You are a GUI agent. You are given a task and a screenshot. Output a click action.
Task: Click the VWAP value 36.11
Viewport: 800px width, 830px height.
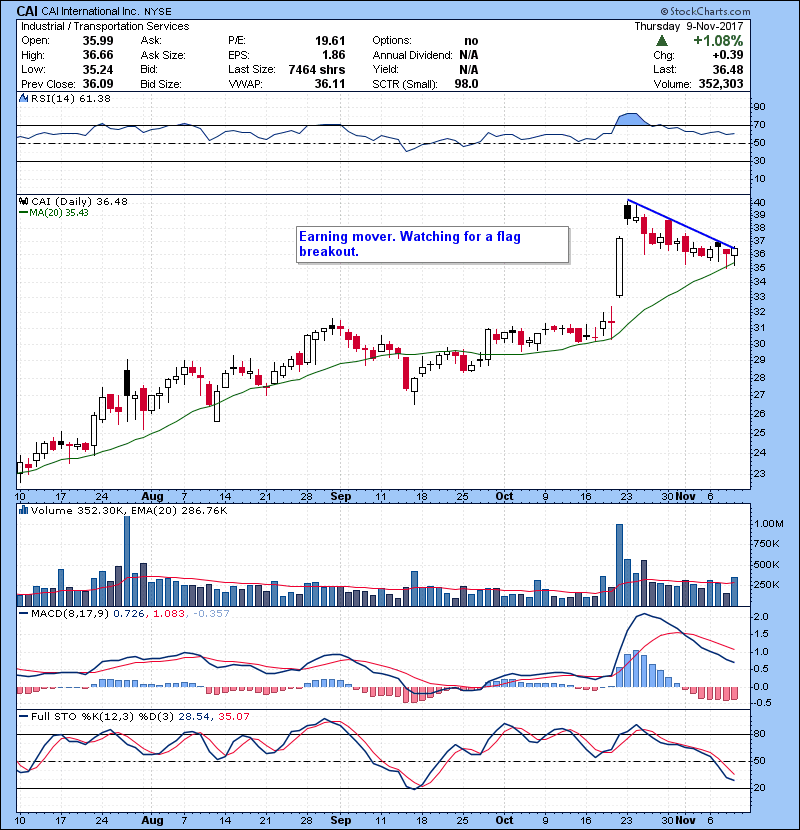coord(330,84)
